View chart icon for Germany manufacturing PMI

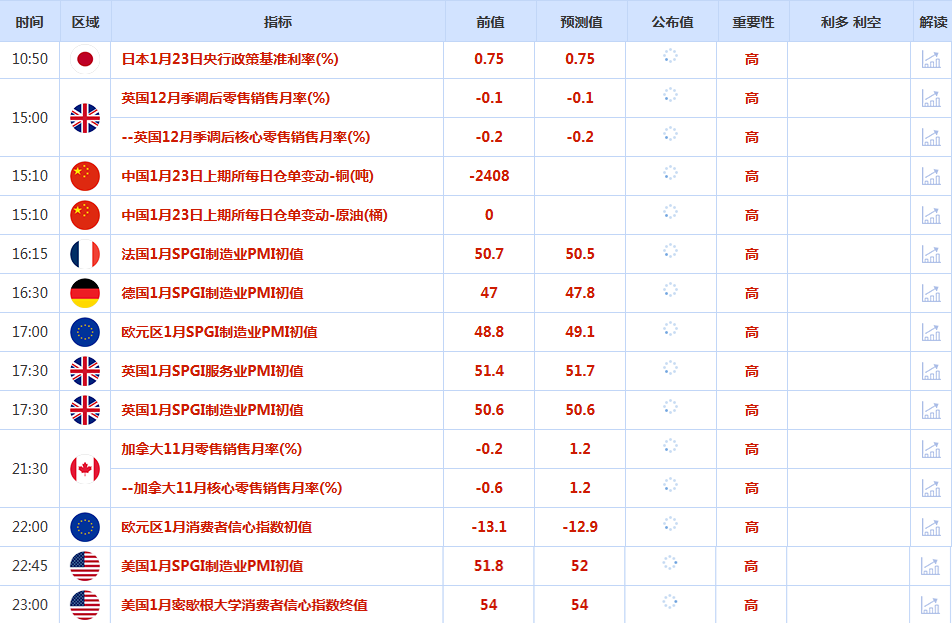(931, 293)
